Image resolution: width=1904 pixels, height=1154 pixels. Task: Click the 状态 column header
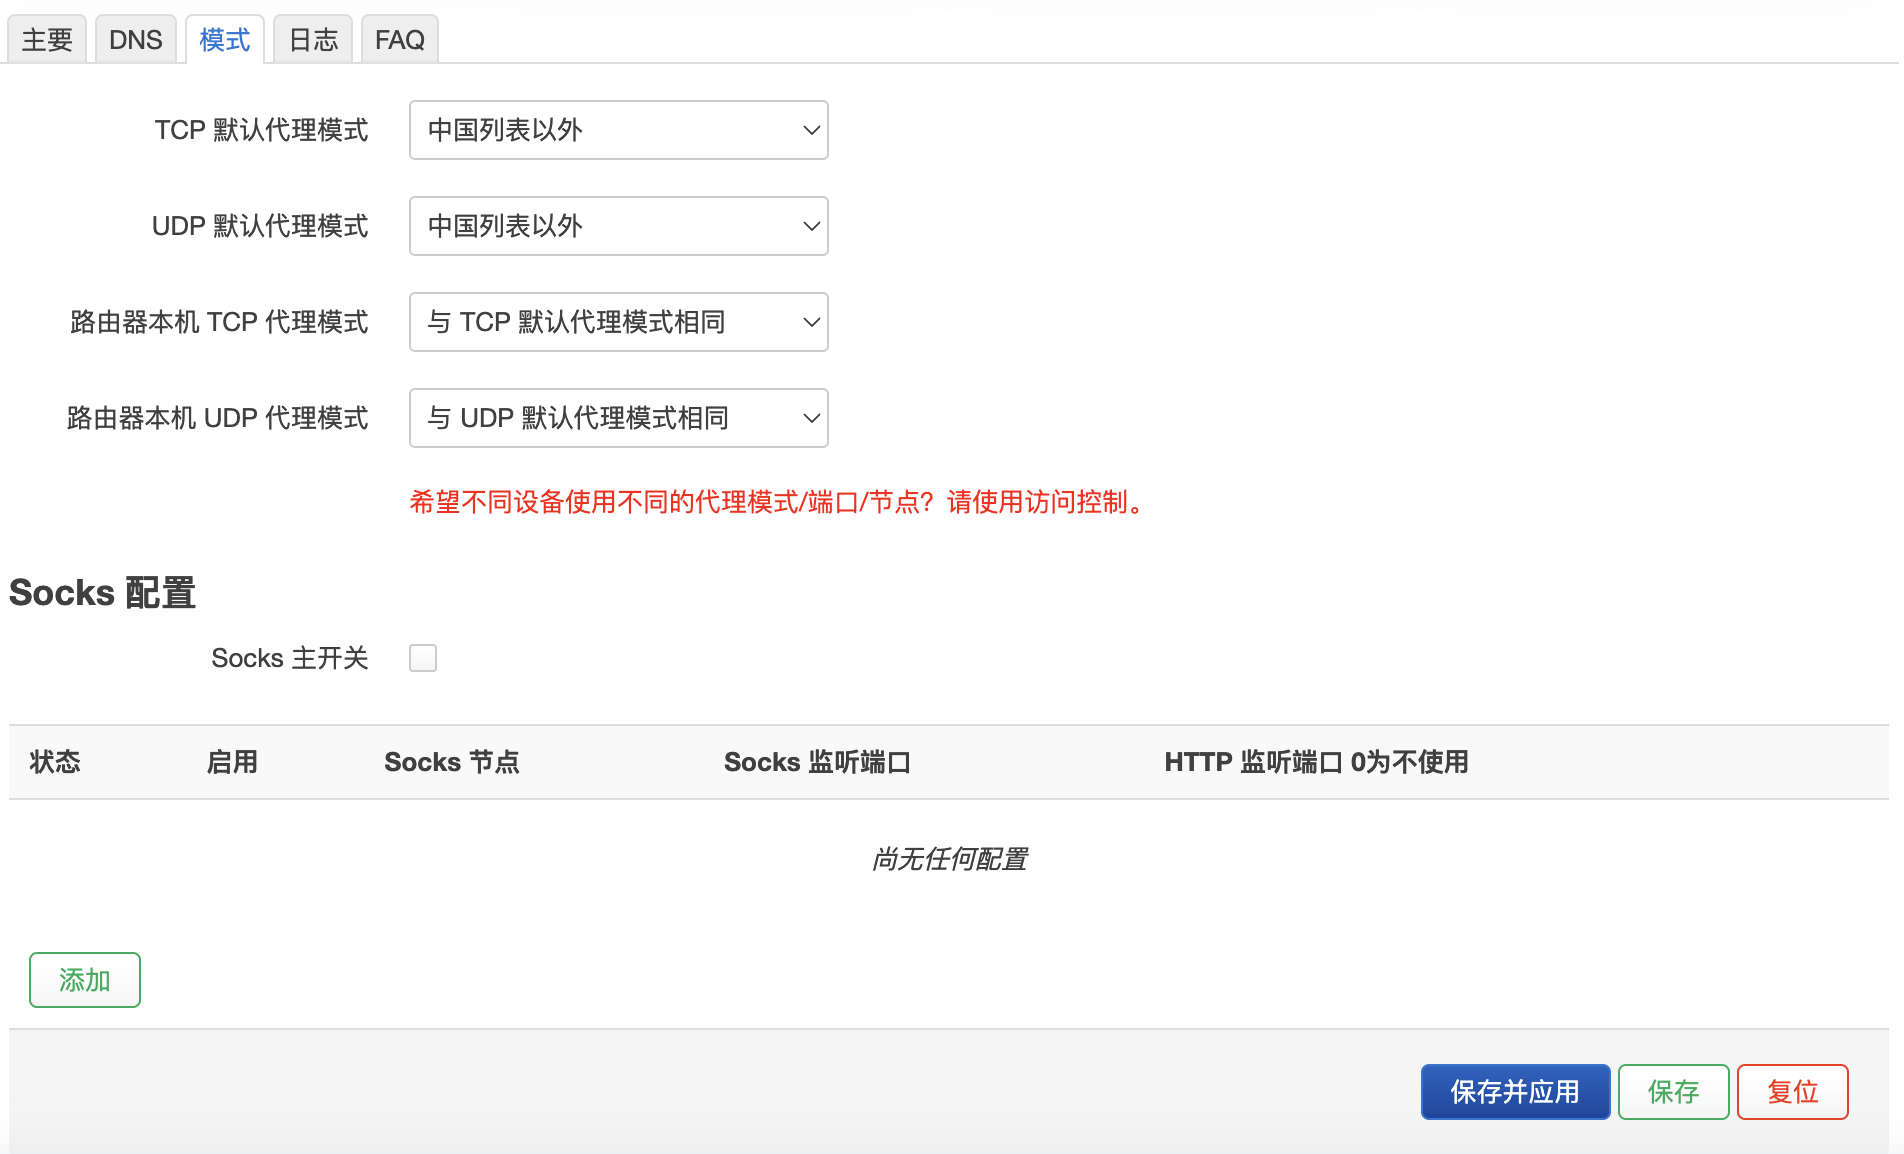[55, 762]
